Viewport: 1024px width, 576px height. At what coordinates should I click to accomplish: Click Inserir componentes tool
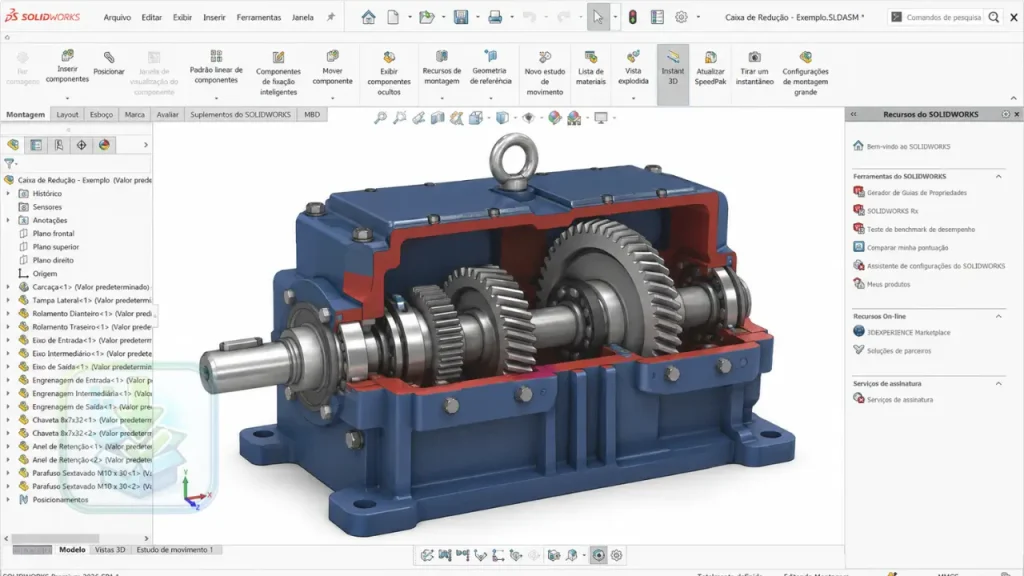pos(67,66)
